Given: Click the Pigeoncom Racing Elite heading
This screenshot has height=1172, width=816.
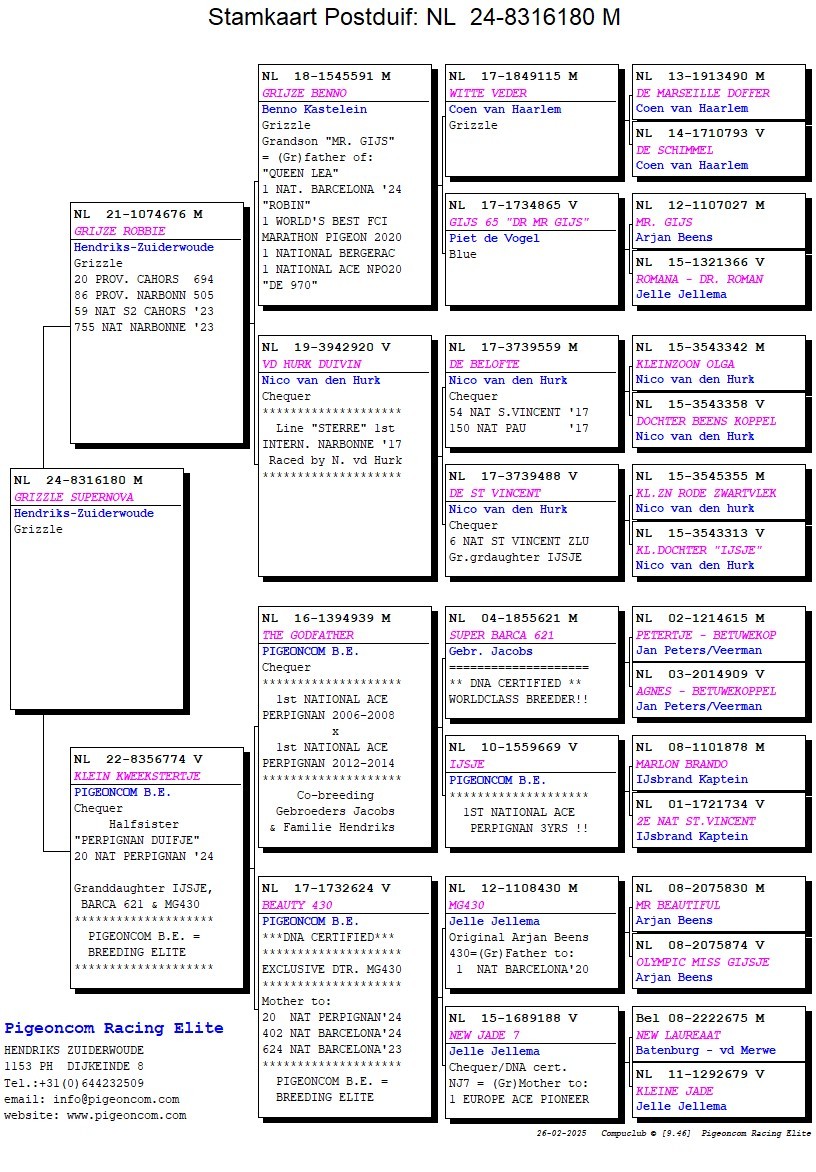Looking at the screenshot, I should pyautogui.click(x=114, y=1028).
